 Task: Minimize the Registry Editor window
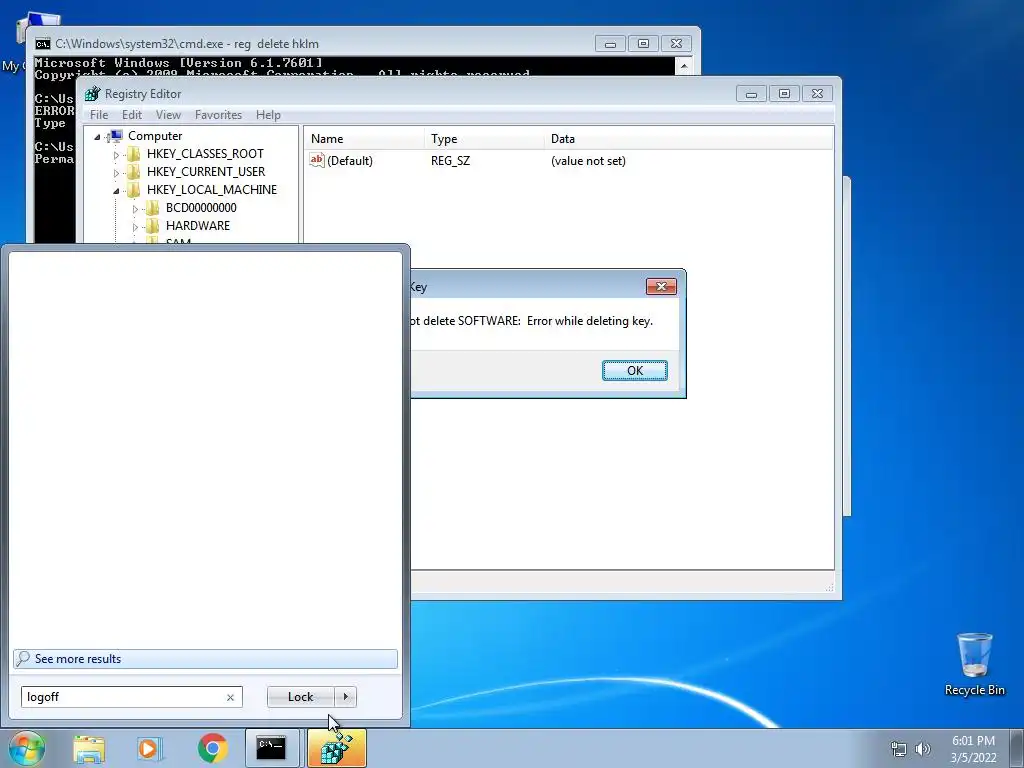click(751, 94)
